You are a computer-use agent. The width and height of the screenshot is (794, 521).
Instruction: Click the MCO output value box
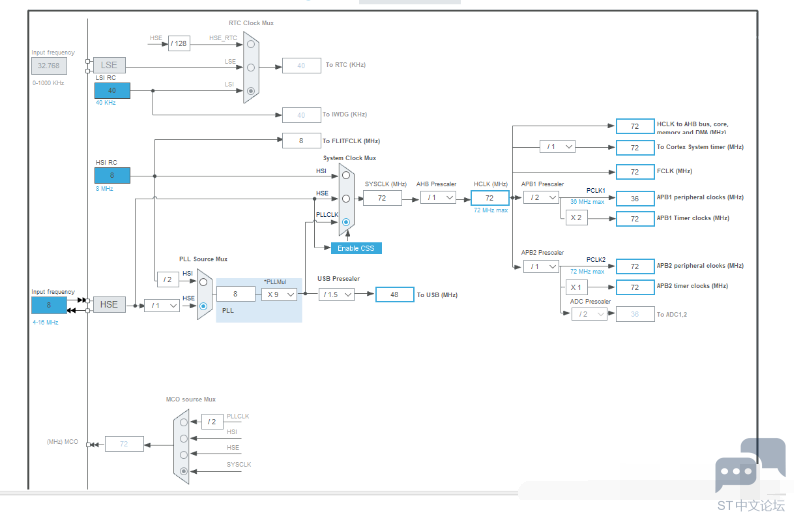124,444
